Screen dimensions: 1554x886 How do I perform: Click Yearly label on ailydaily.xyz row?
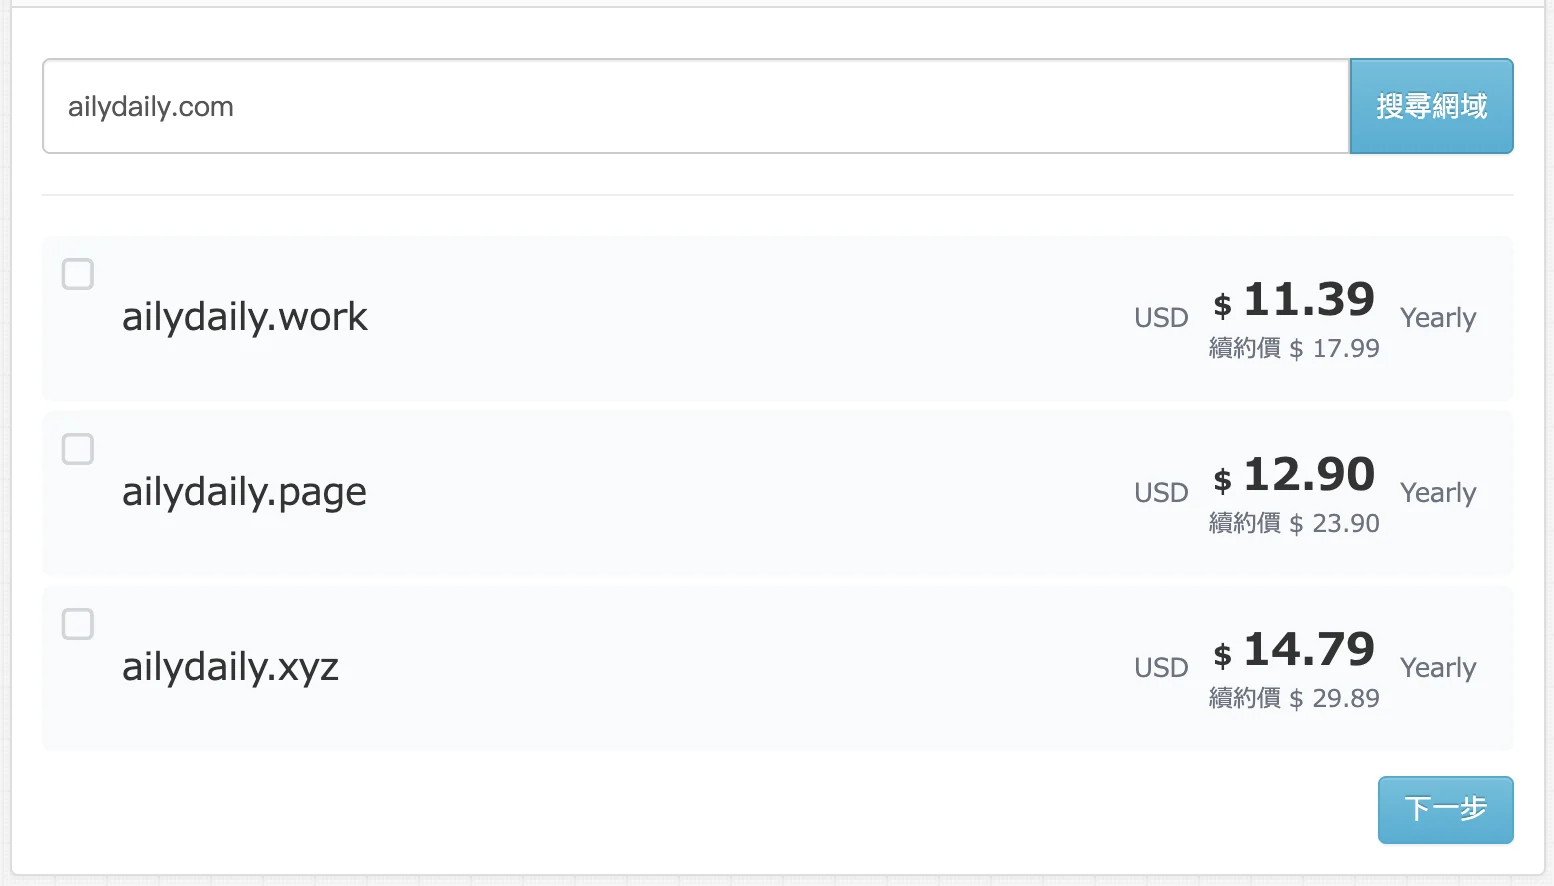1438,668
